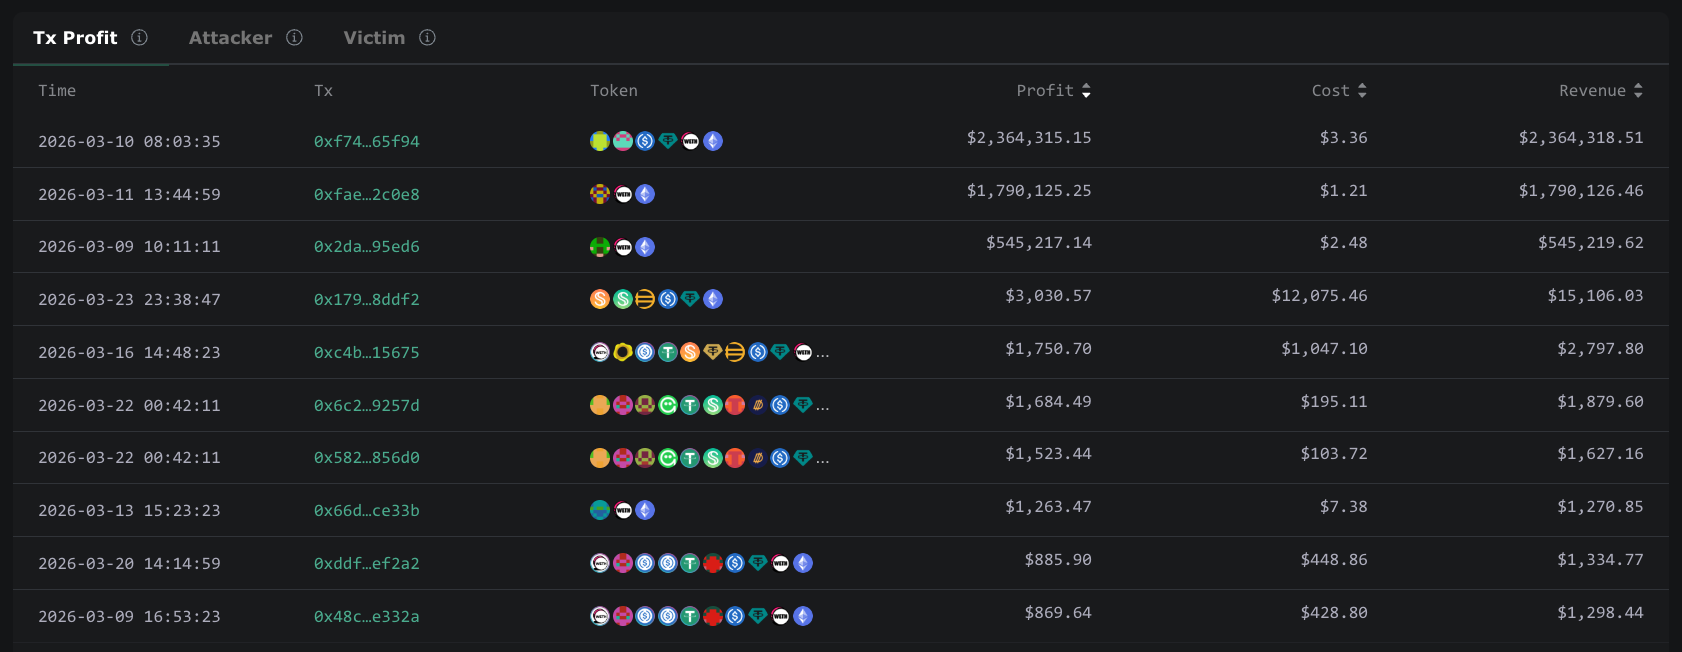
Task: Click the first token icon in the 0x6c2…9257d row
Action: pos(600,405)
